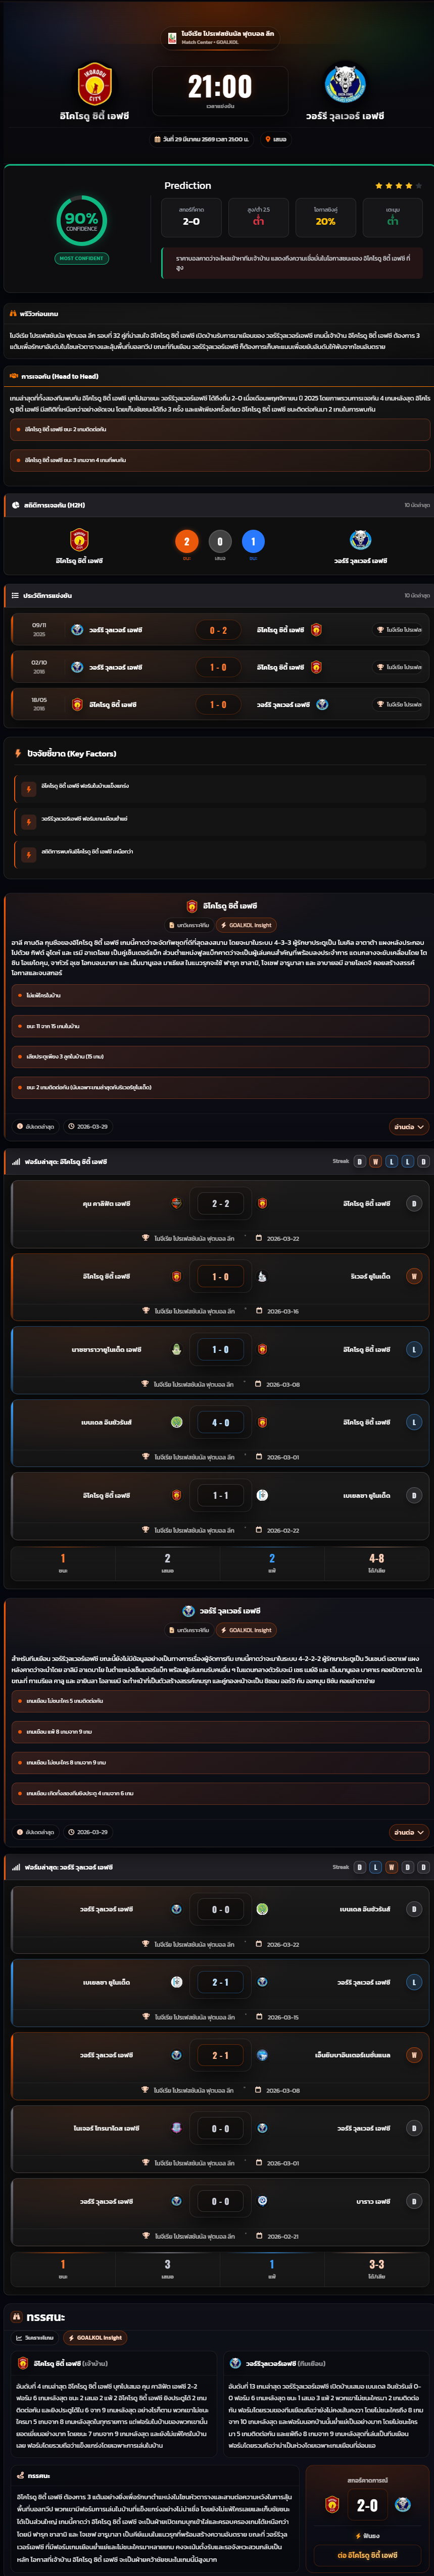Click the lightning bolt icon next to Key Factors

click(18, 753)
